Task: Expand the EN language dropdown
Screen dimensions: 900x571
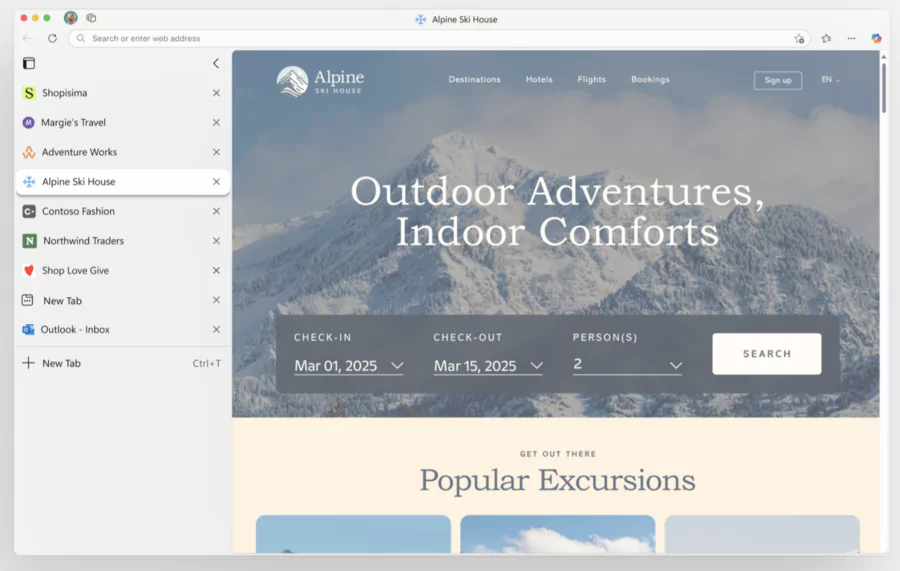Action: pyautogui.click(x=830, y=80)
